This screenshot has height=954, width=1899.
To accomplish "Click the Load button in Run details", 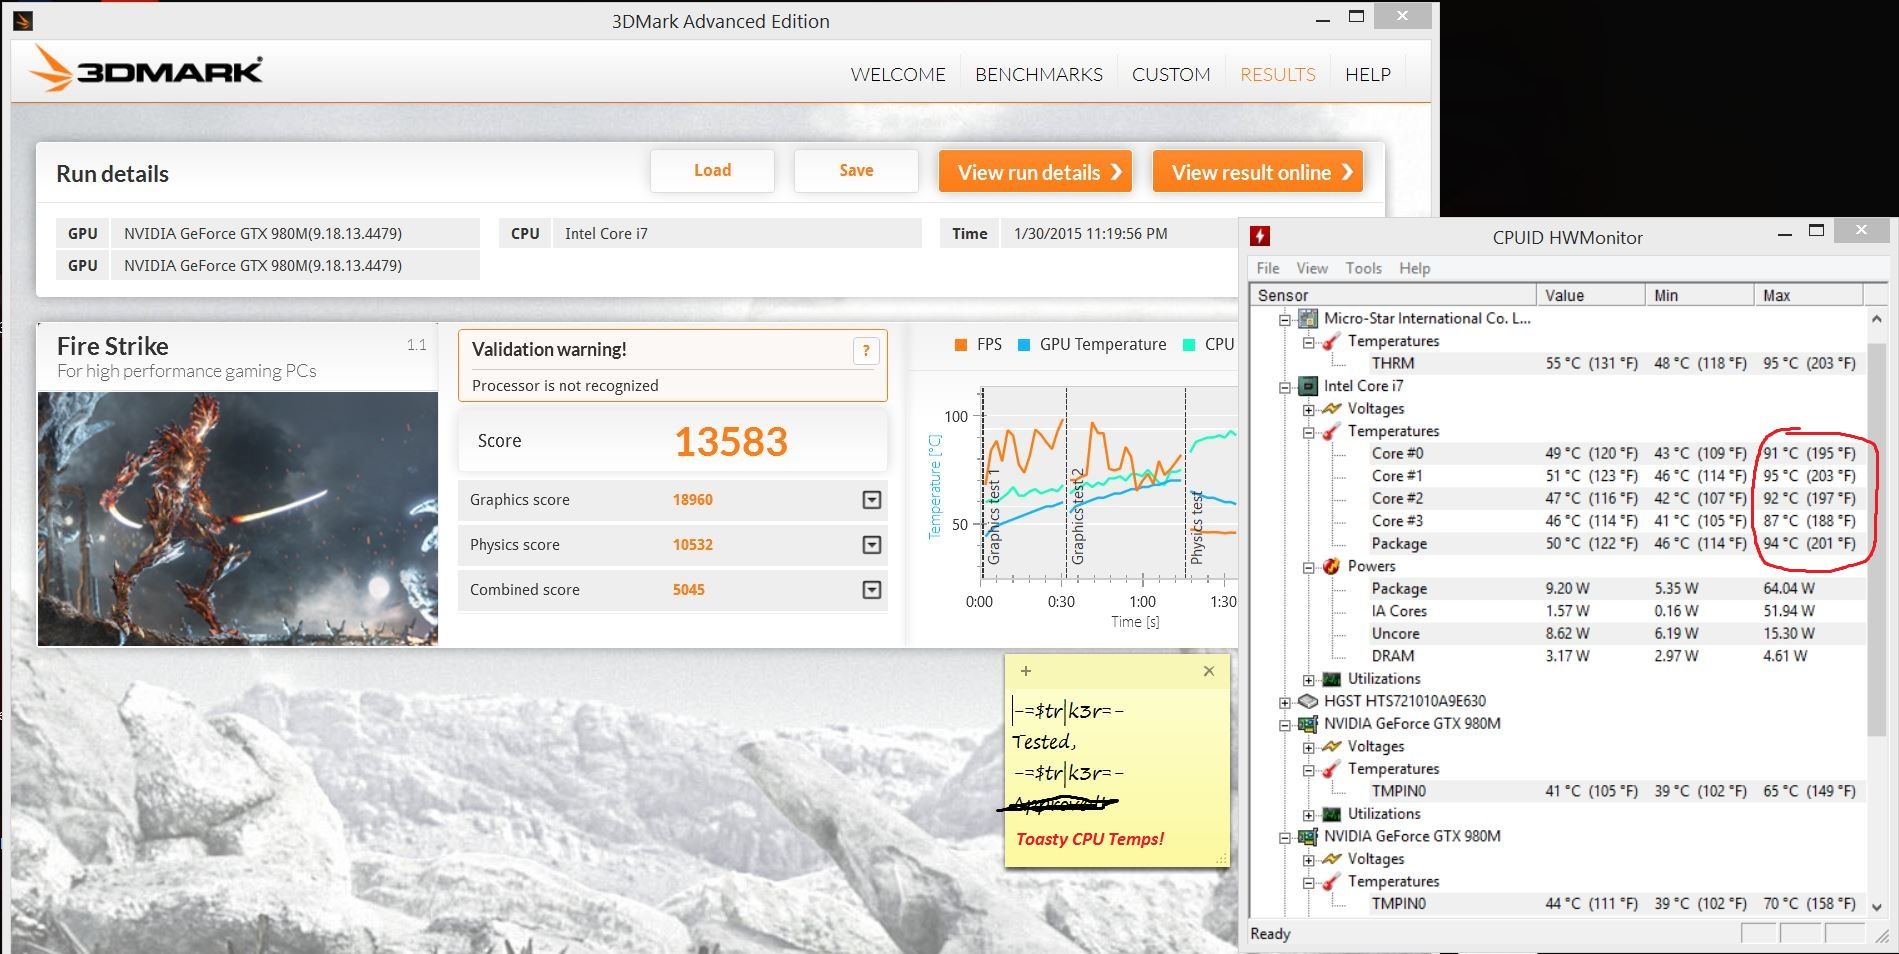I will tap(712, 171).
